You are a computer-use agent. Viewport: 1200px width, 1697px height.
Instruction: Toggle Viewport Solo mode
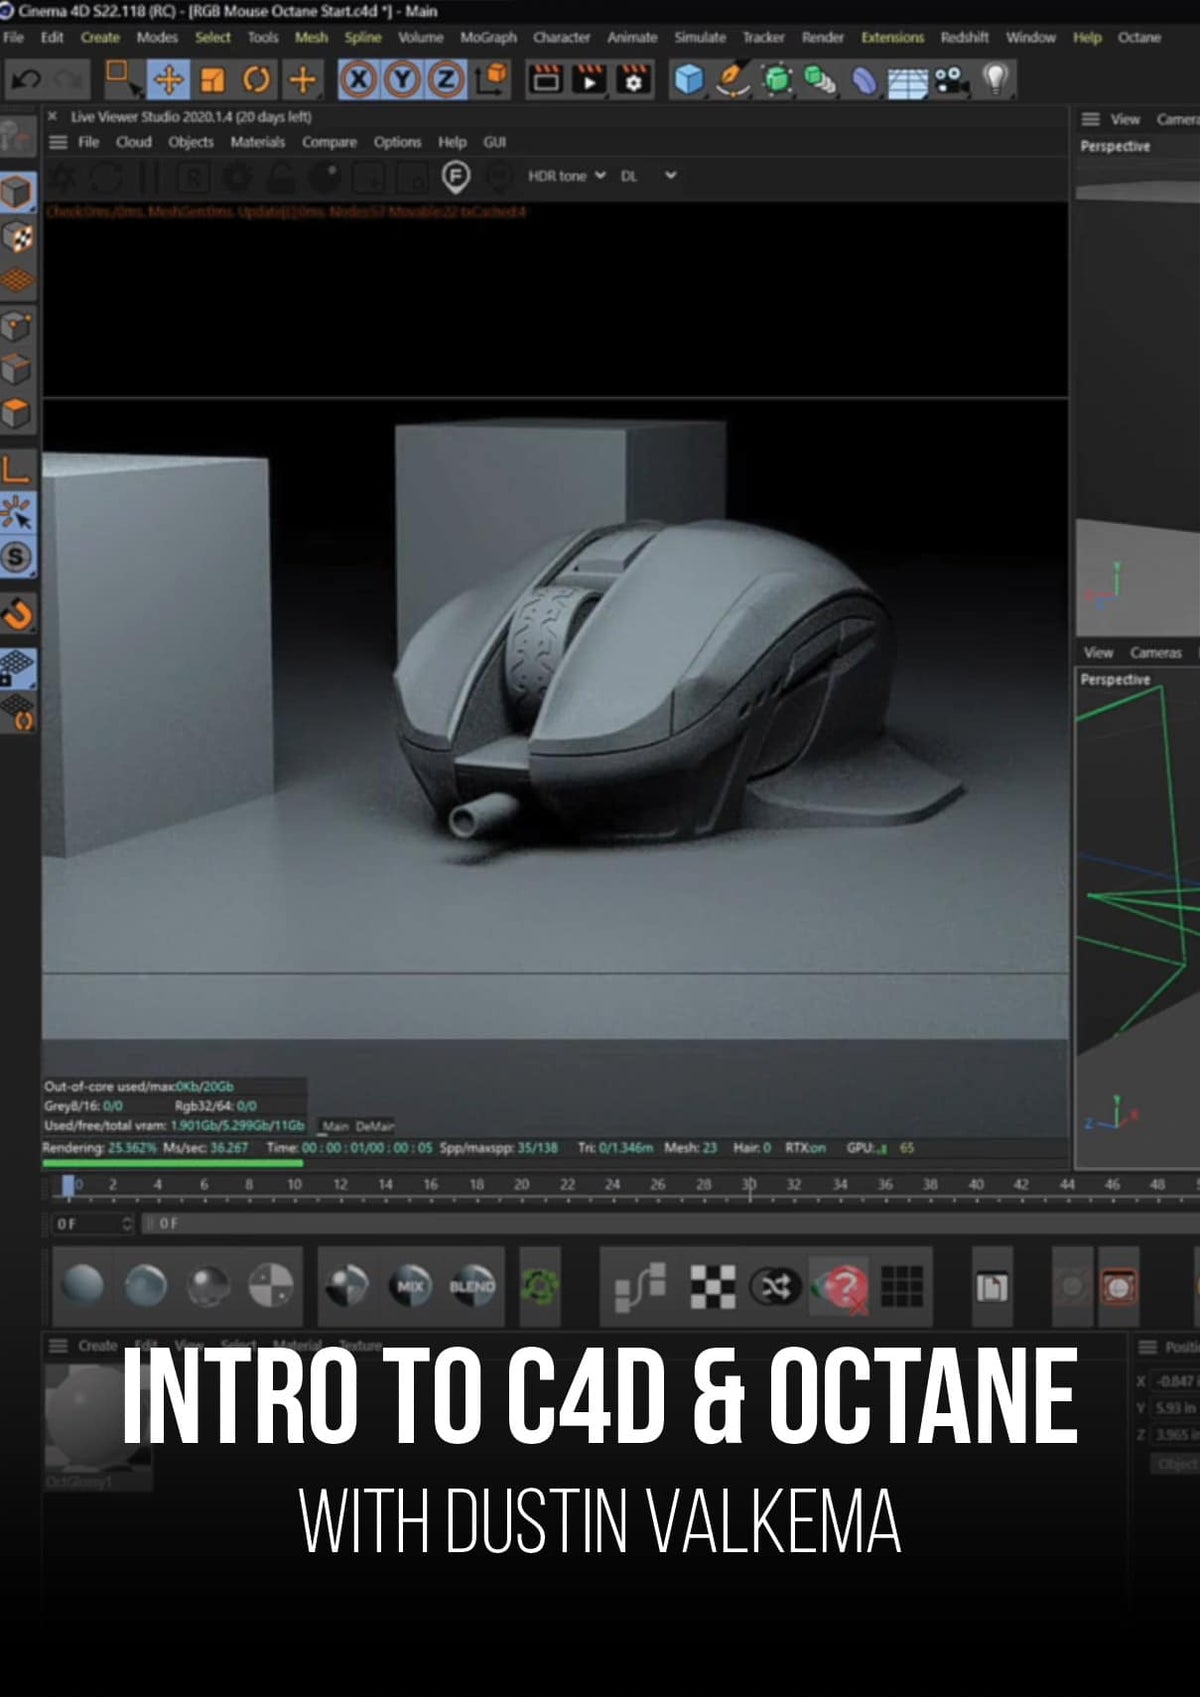coord(17,556)
